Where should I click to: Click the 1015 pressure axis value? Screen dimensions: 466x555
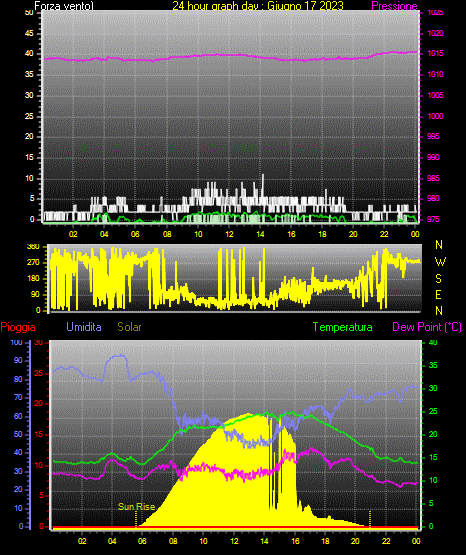[435, 54]
